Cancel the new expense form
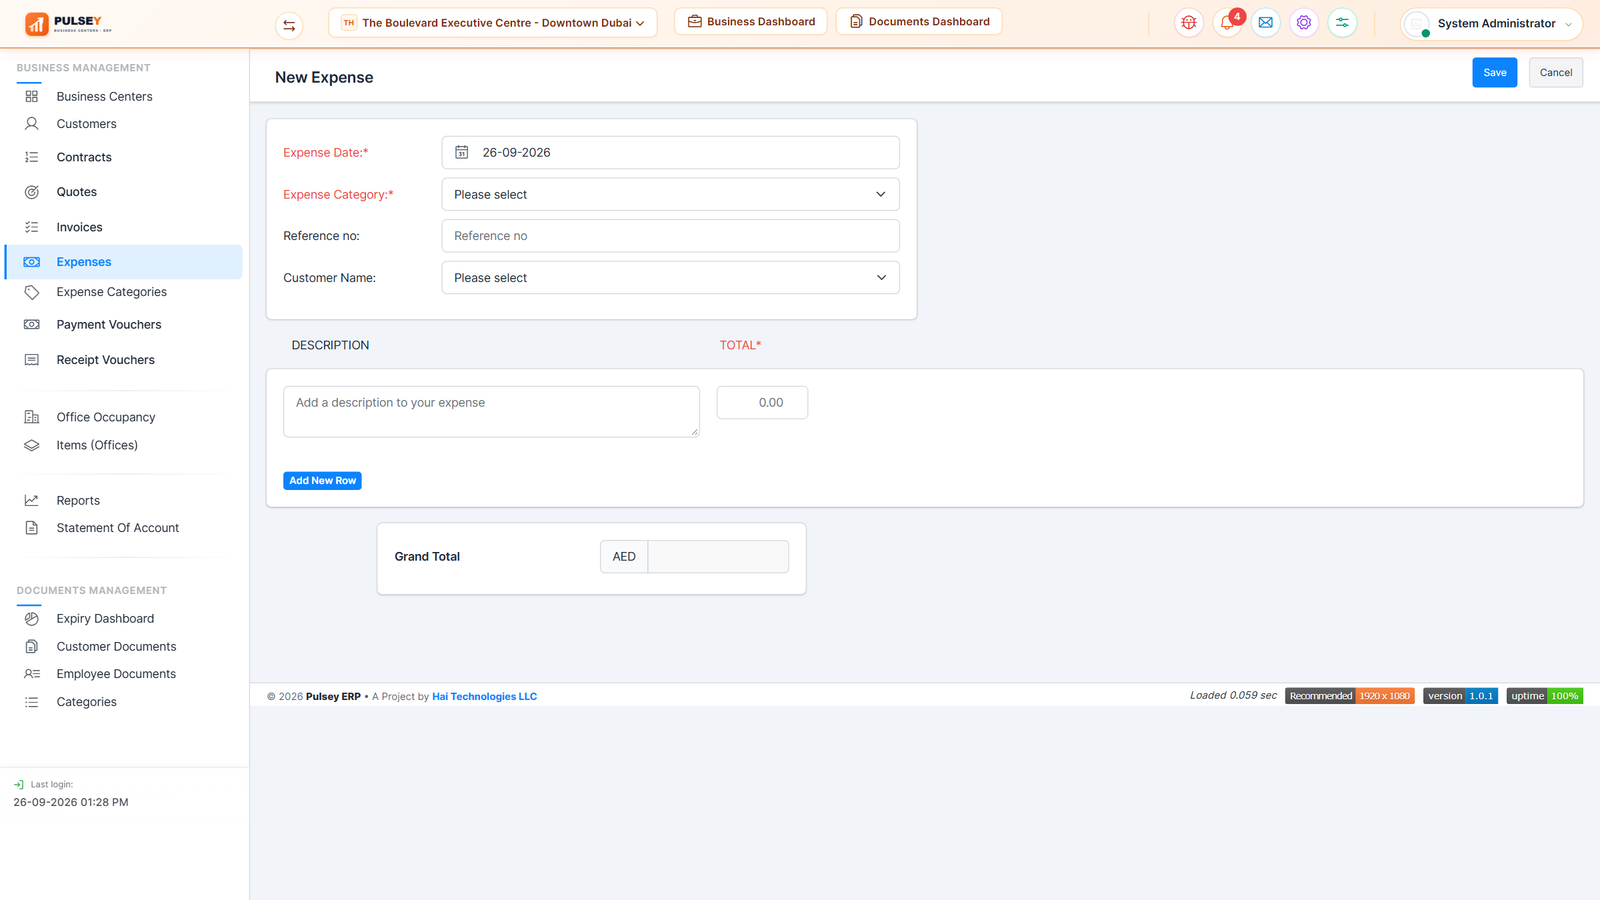 pyautogui.click(x=1556, y=72)
